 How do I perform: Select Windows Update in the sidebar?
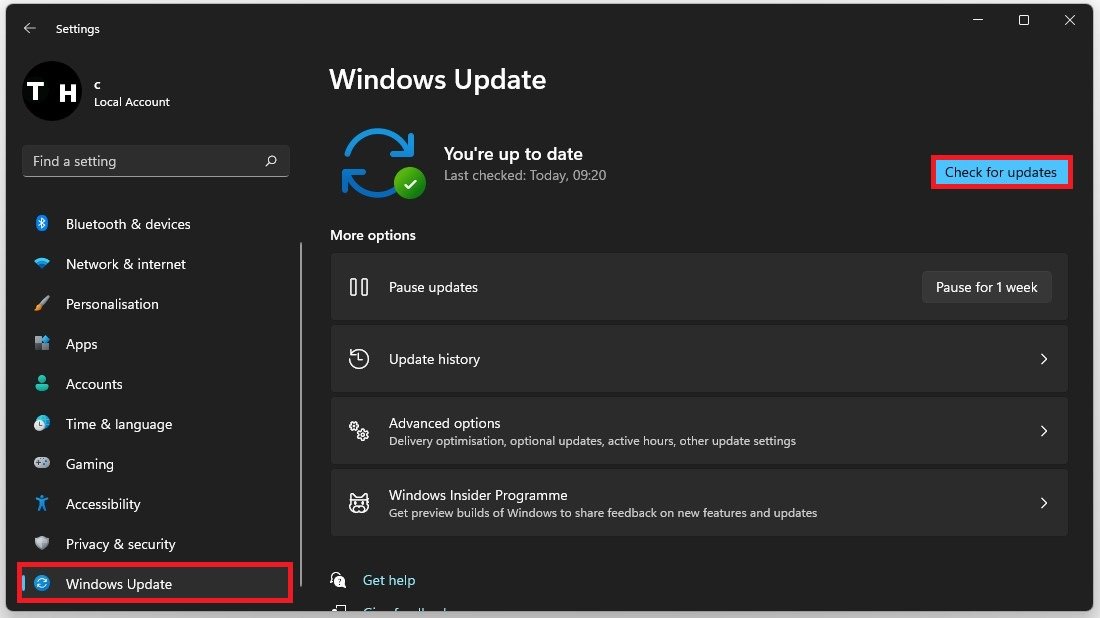pos(154,583)
